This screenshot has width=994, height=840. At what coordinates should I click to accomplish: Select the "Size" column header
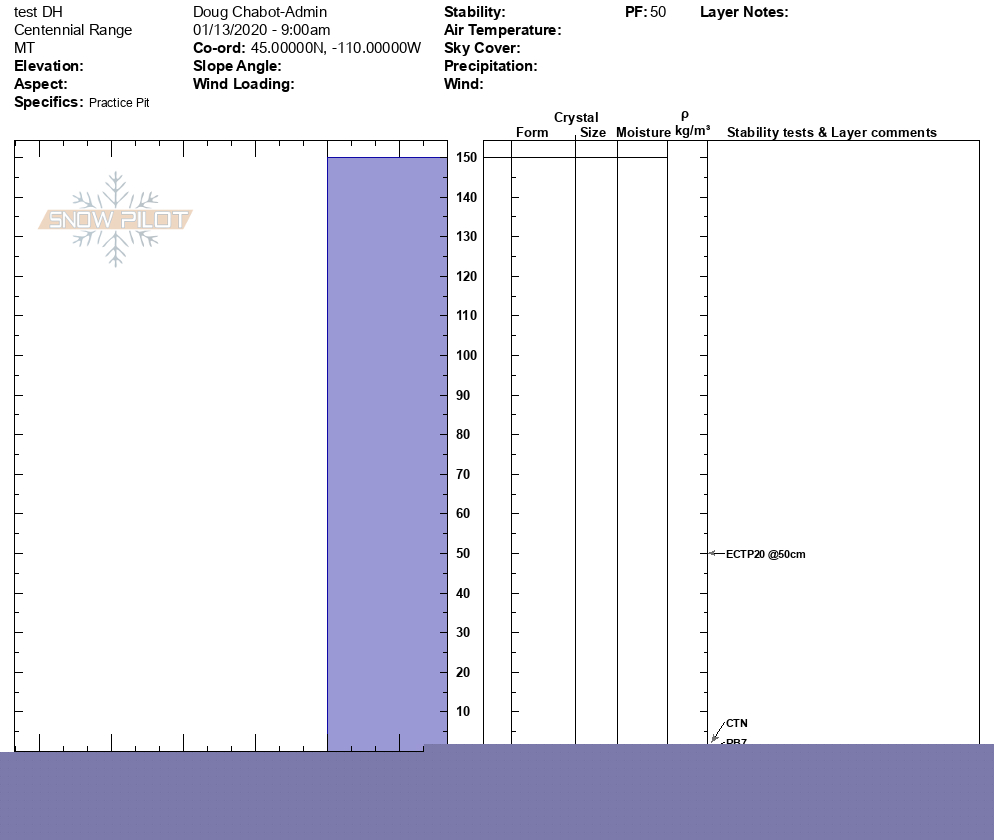point(593,132)
